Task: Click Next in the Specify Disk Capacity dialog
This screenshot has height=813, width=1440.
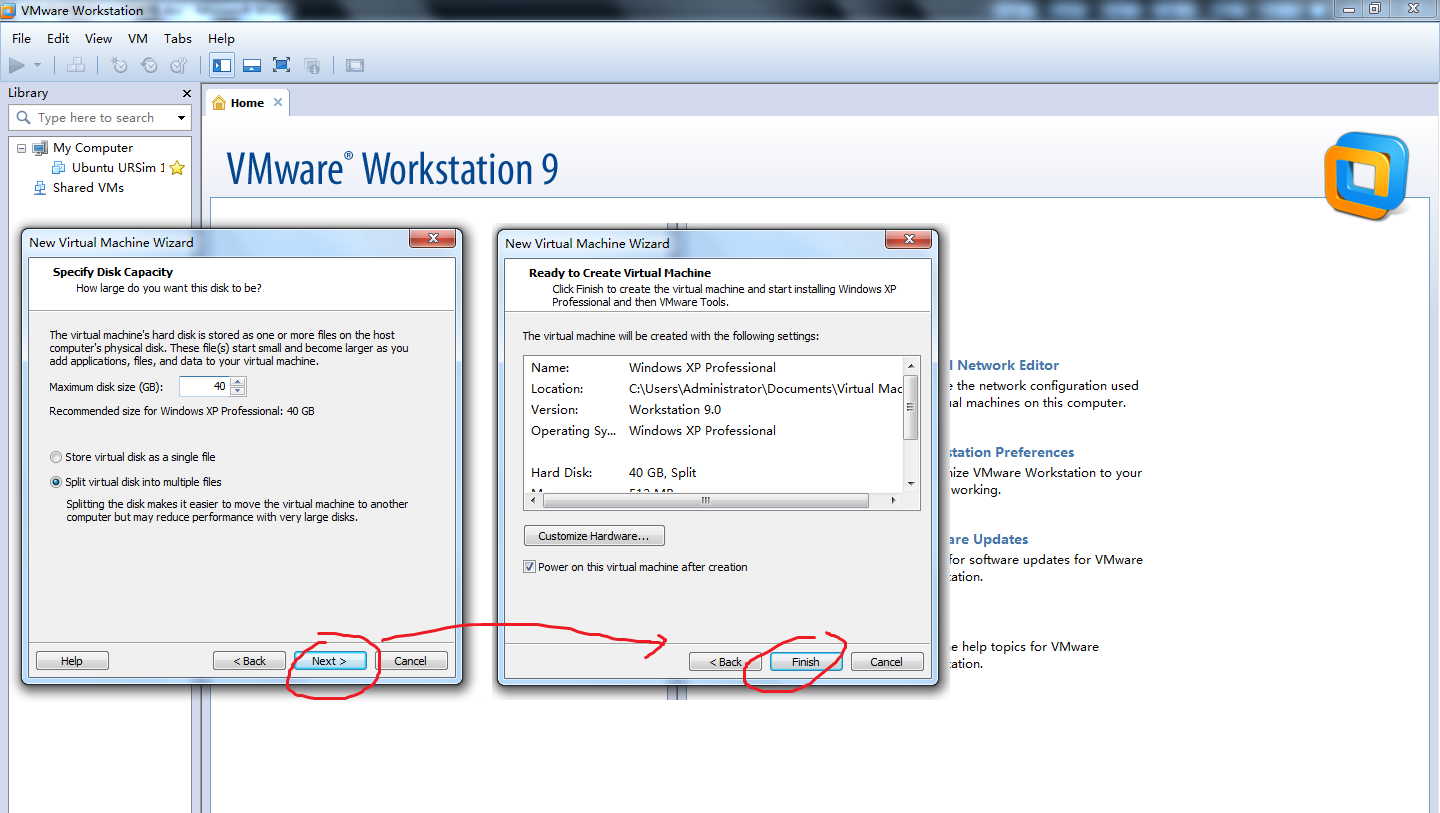Action: pyautogui.click(x=329, y=661)
